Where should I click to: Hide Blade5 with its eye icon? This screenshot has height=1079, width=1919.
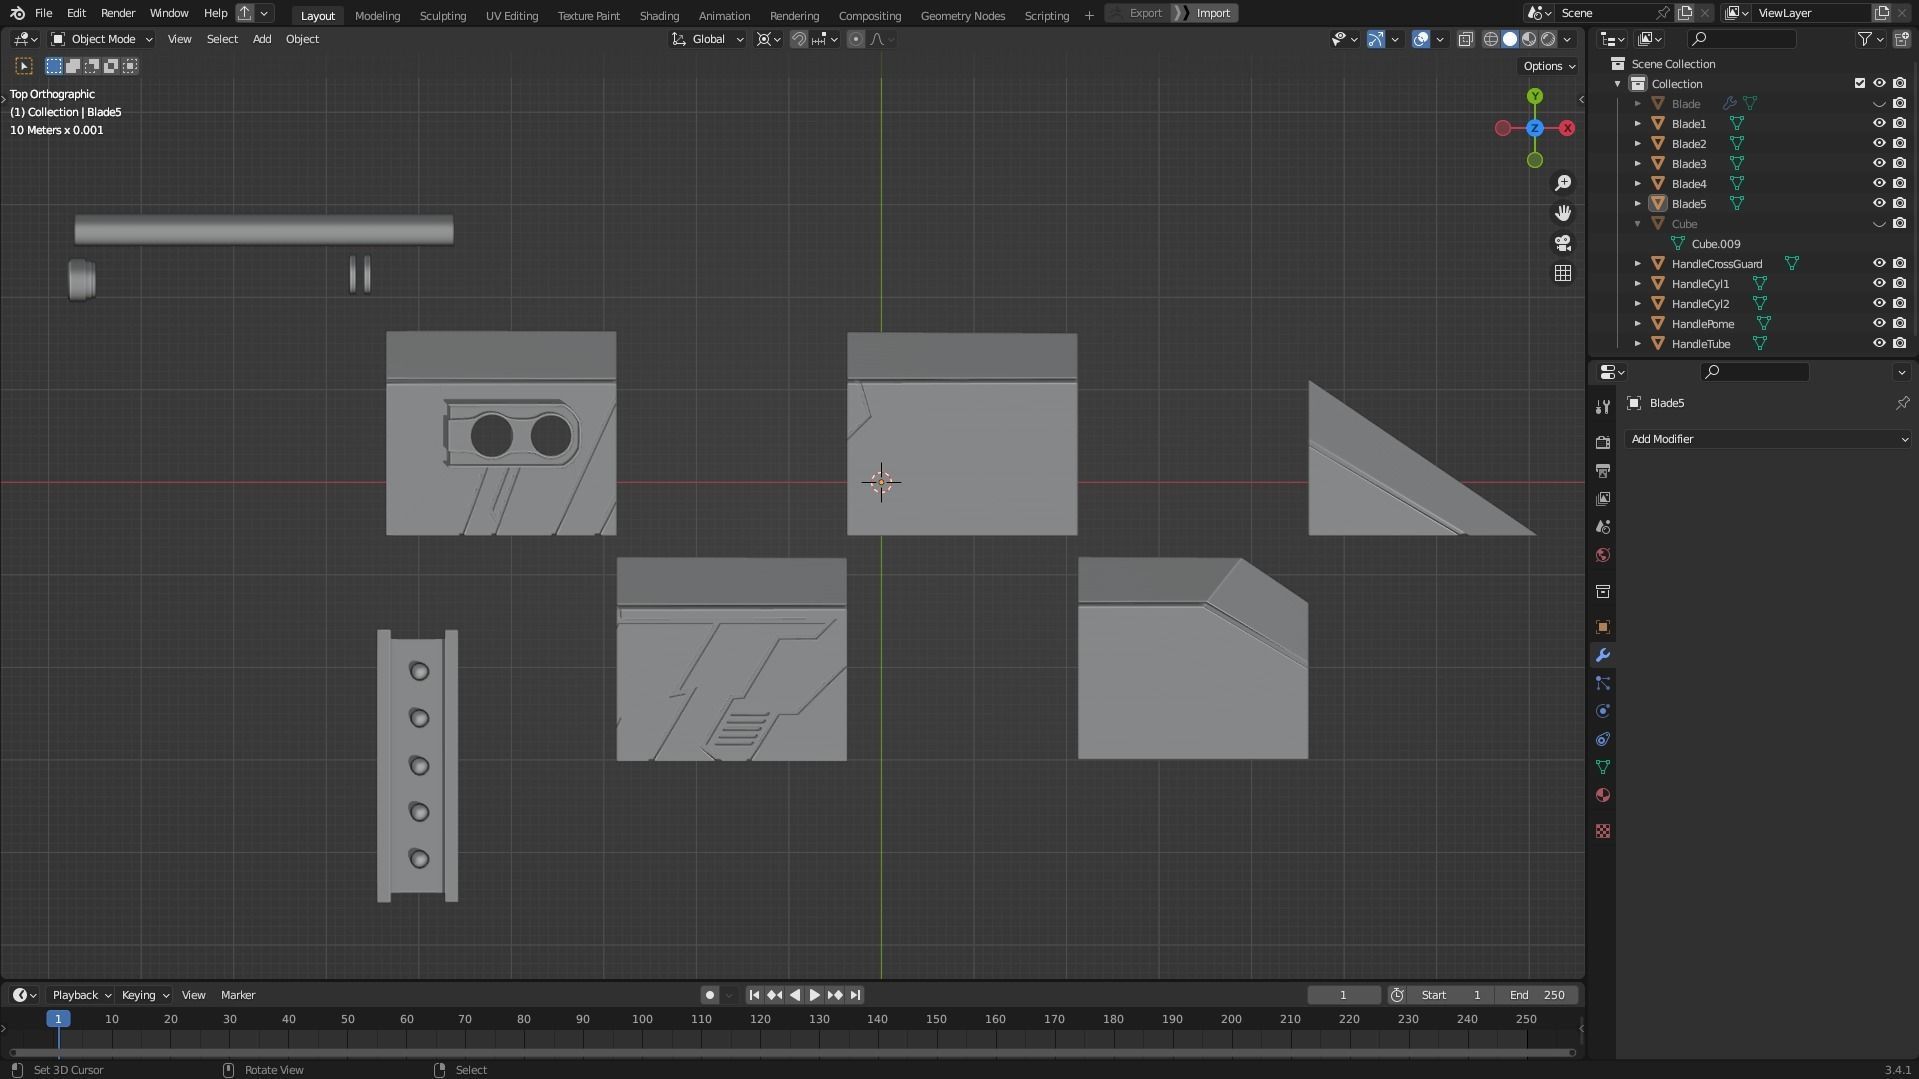point(1879,204)
